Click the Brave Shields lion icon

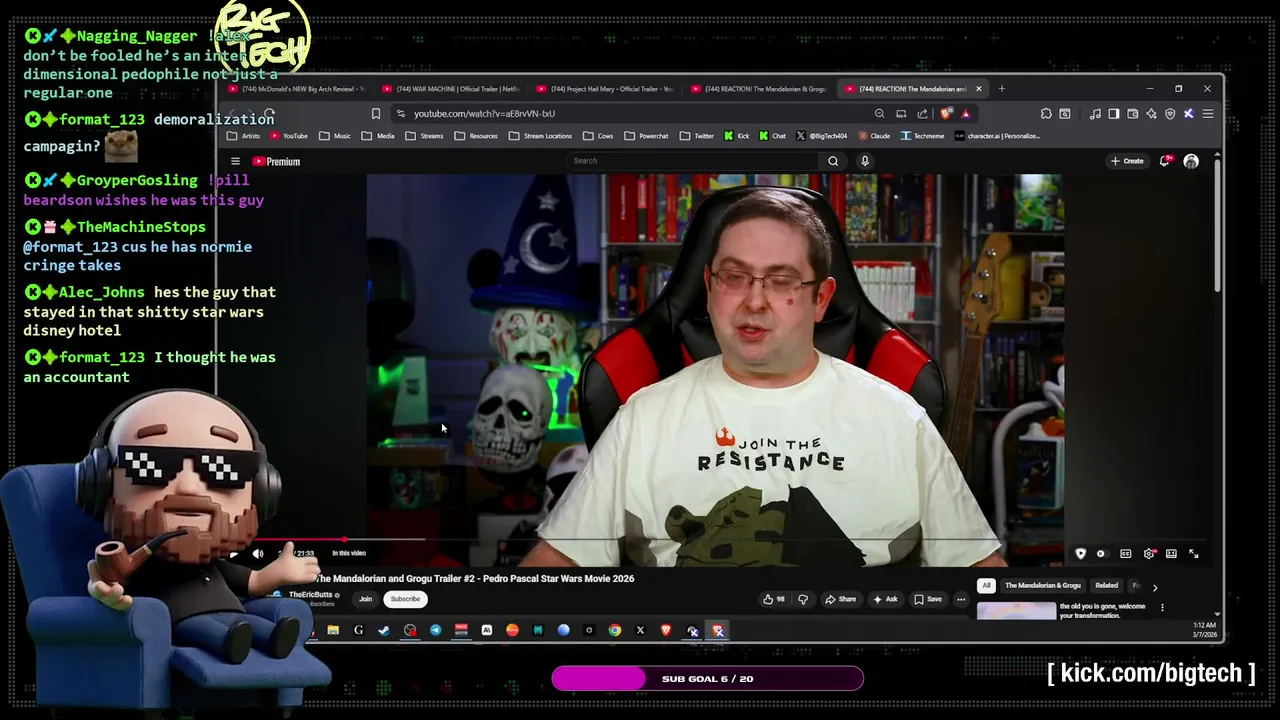coord(946,114)
